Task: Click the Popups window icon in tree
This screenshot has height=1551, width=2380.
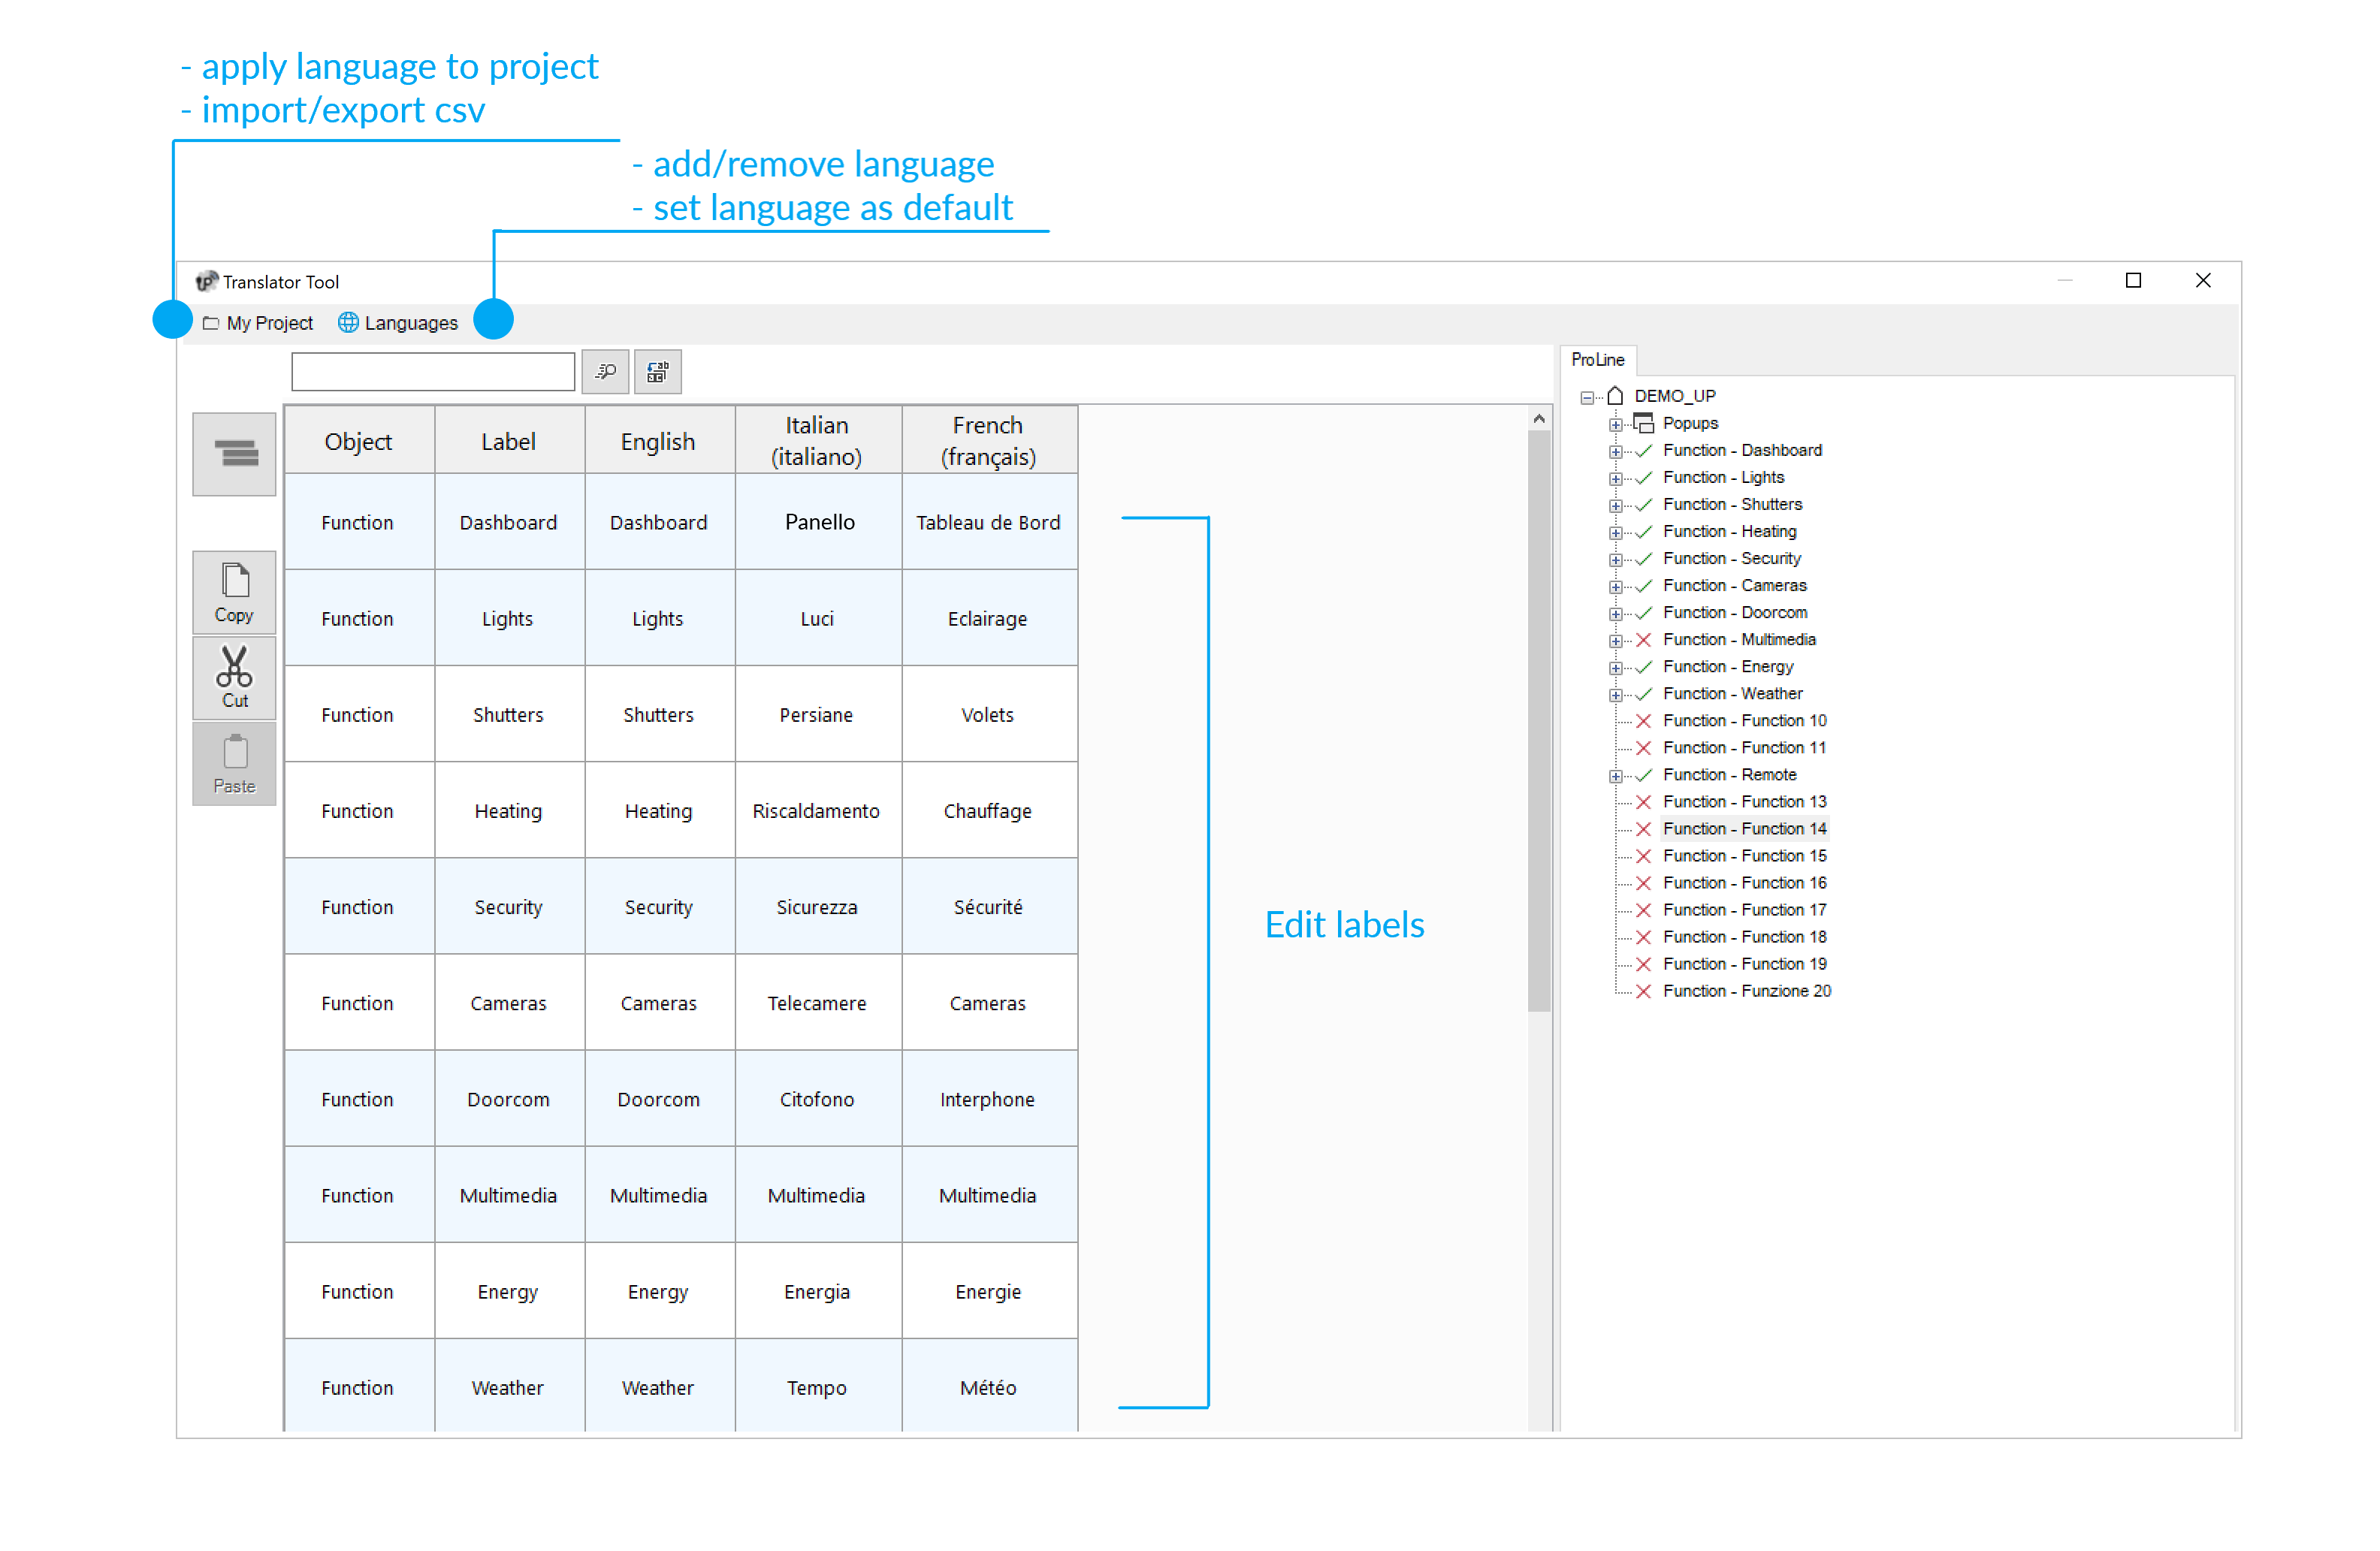Action: [1643, 423]
